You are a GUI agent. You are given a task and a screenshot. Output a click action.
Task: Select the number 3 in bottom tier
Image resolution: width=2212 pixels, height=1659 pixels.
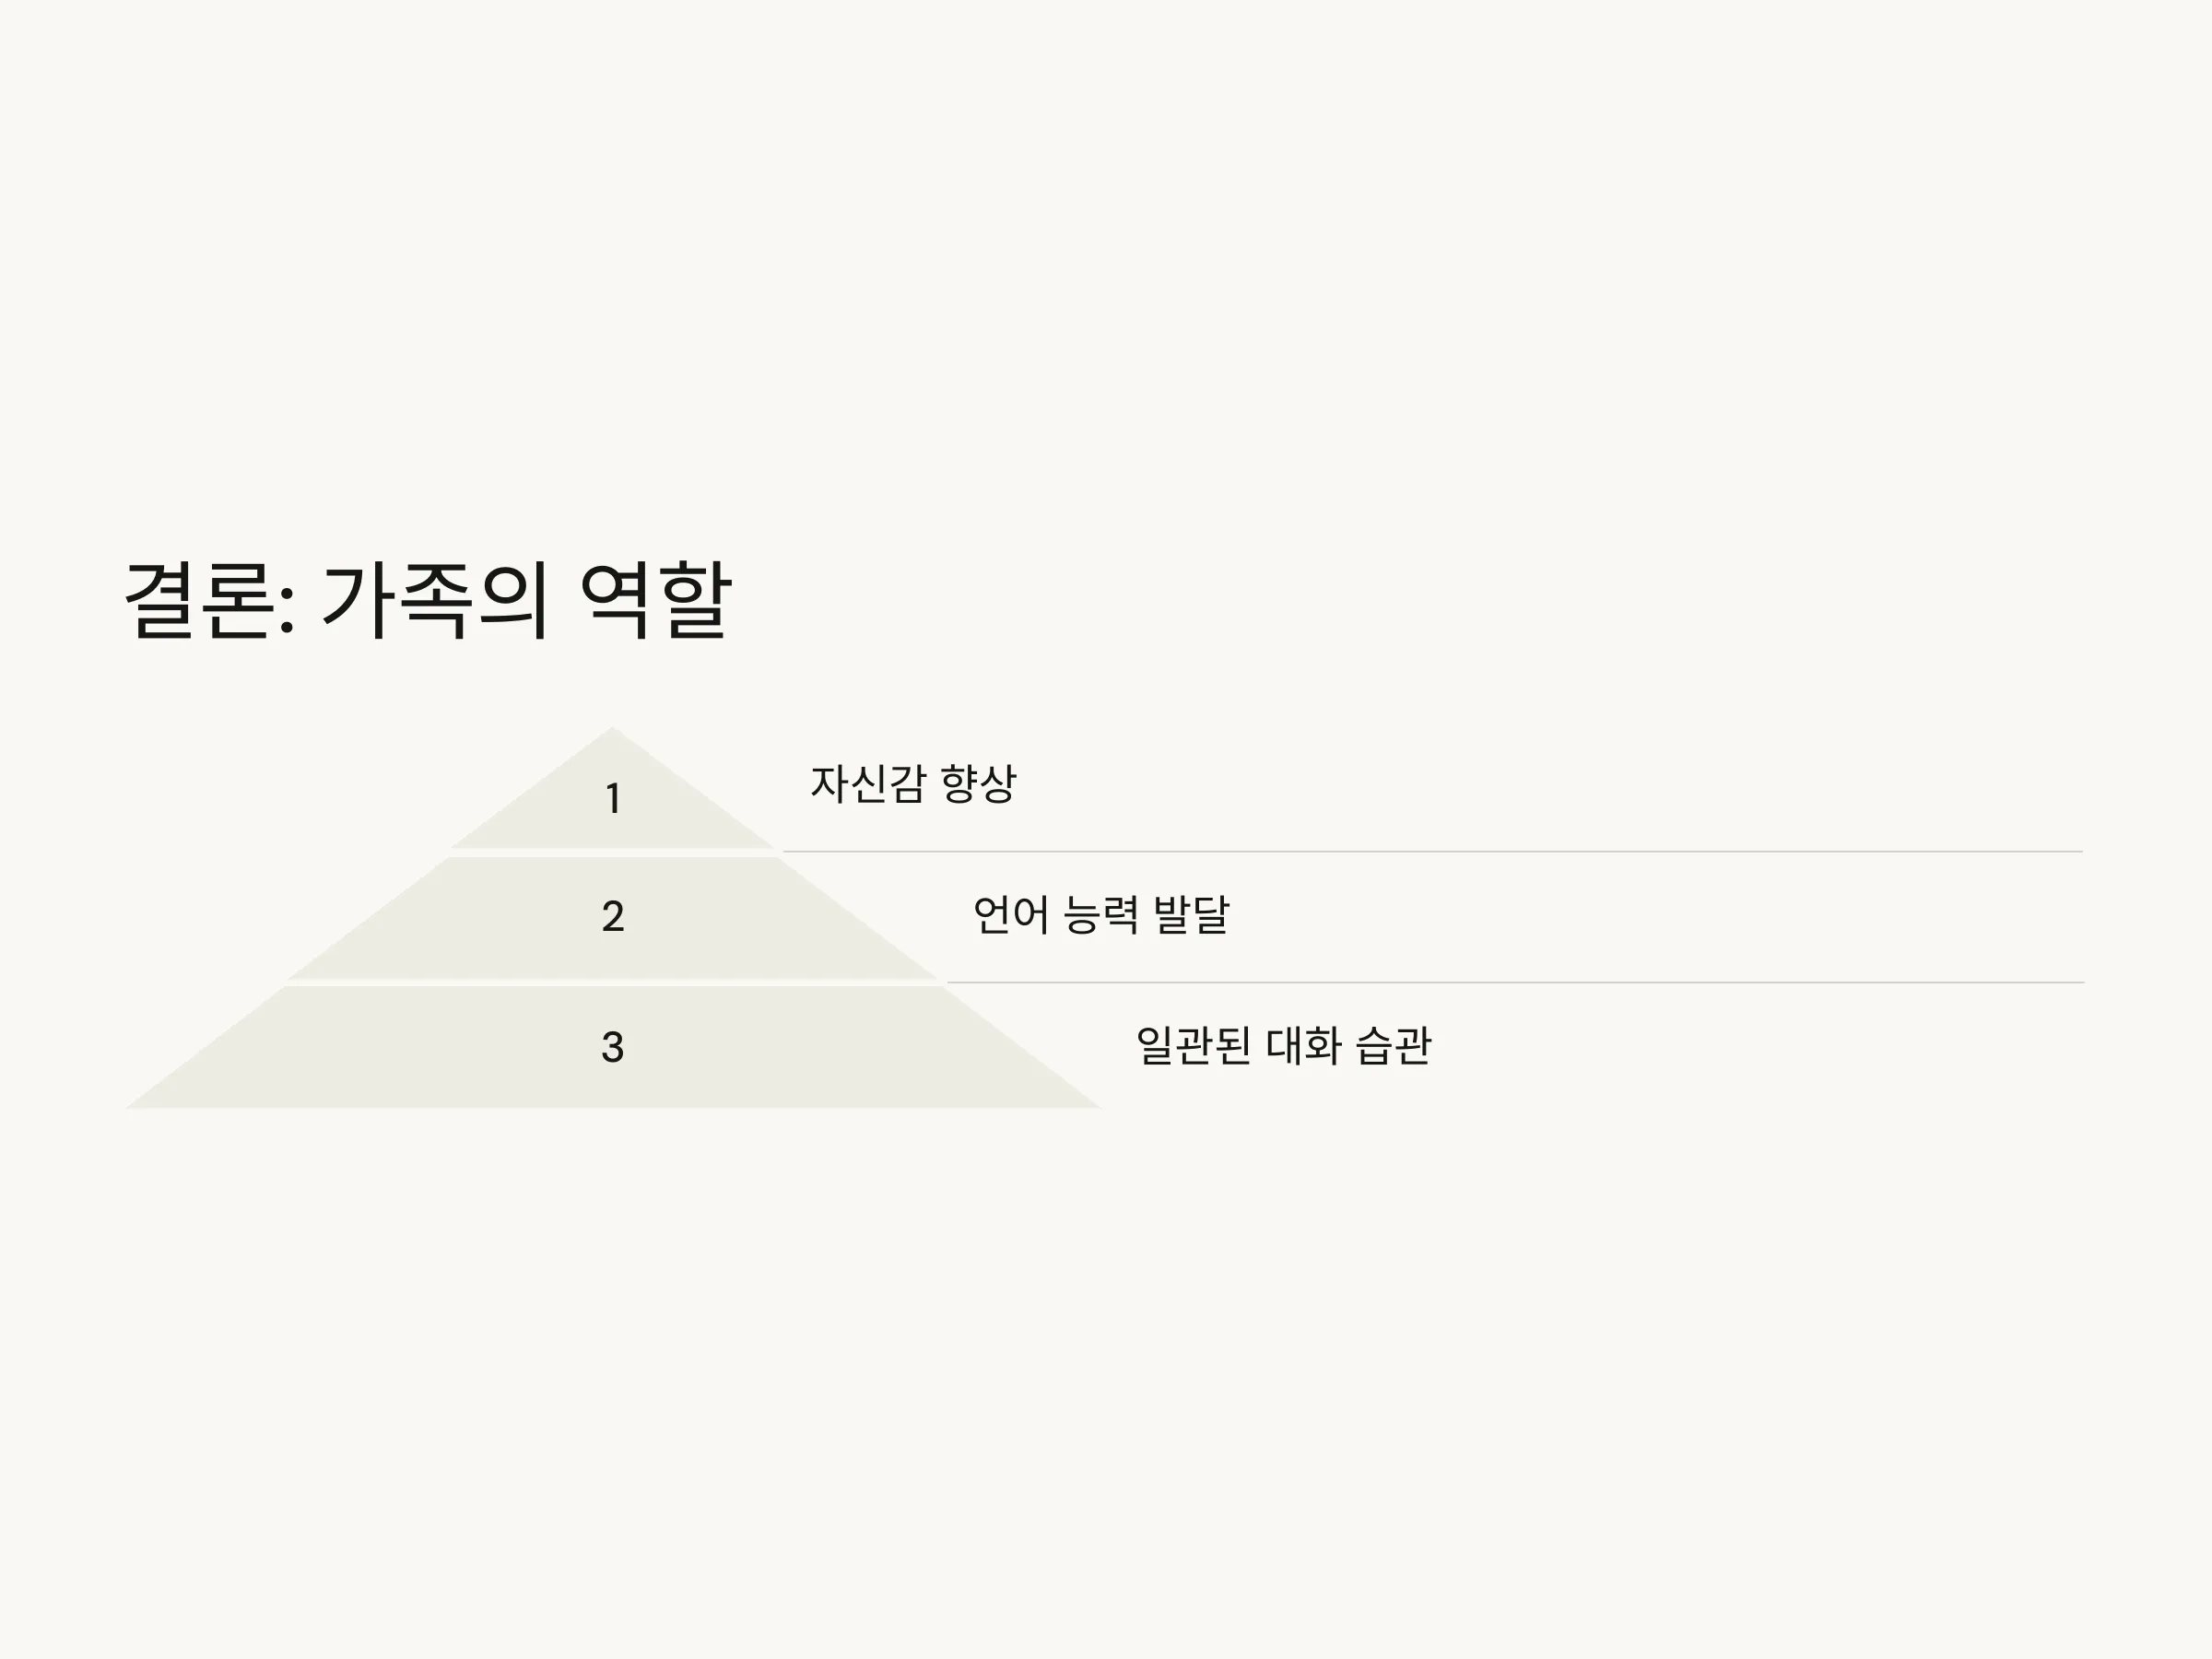pos(613,1047)
